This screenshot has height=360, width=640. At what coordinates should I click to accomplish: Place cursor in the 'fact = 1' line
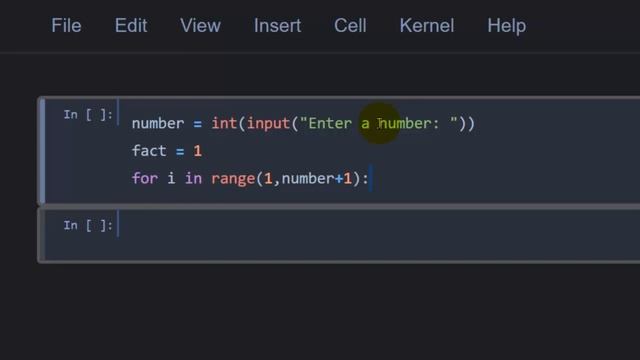167,151
